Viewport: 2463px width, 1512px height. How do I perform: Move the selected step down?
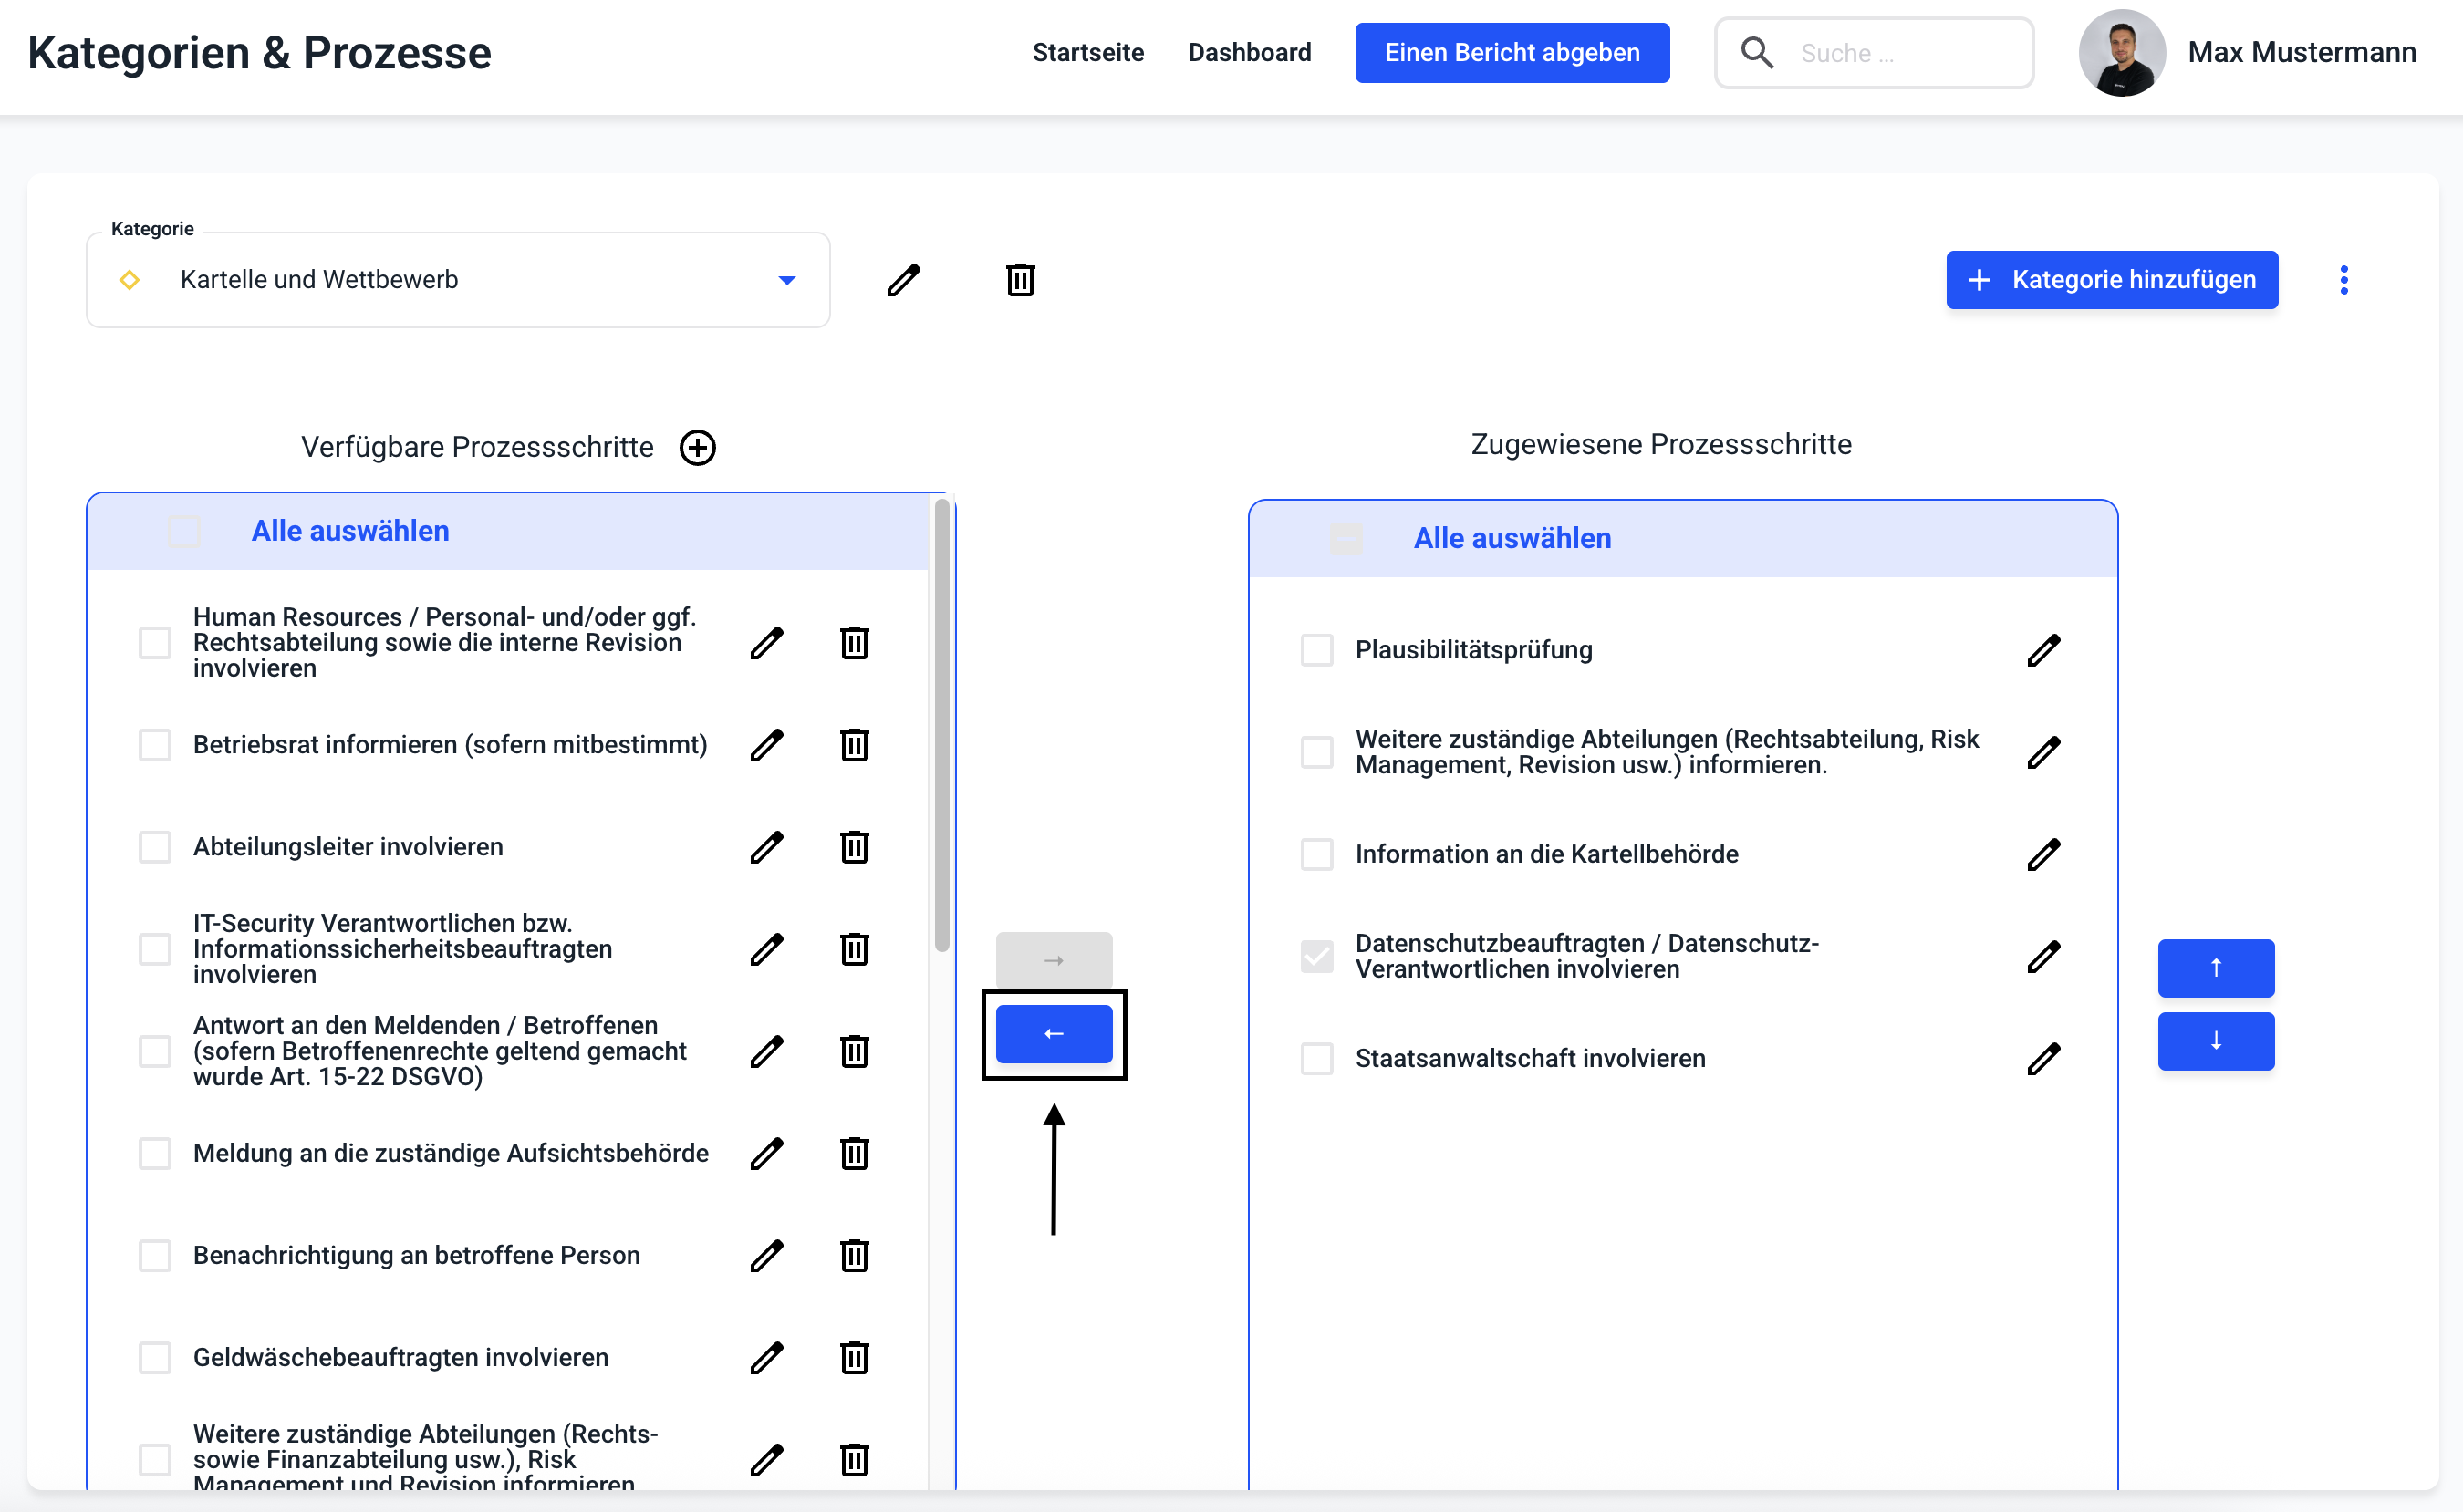click(2215, 1040)
